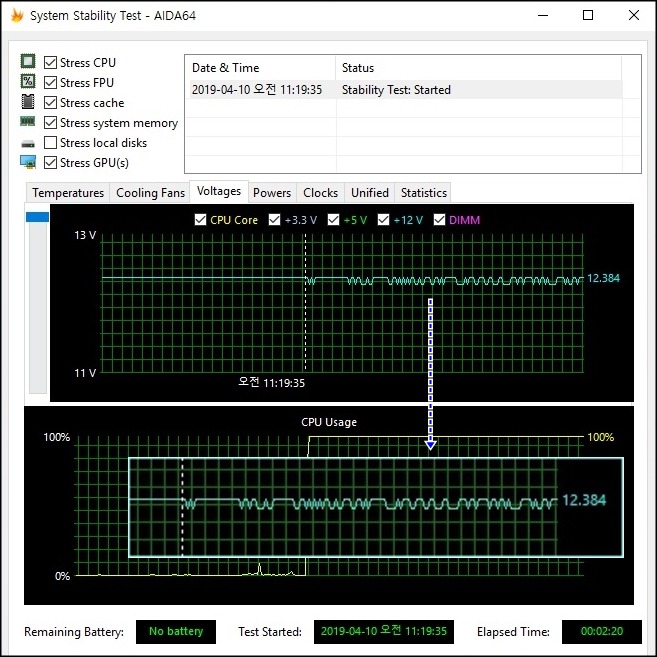This screenshot has height=657, width=657.
Task: Click the monitor icon beside Stress GPU(s)
Action: pyautogui.click(x=28, y=162)
